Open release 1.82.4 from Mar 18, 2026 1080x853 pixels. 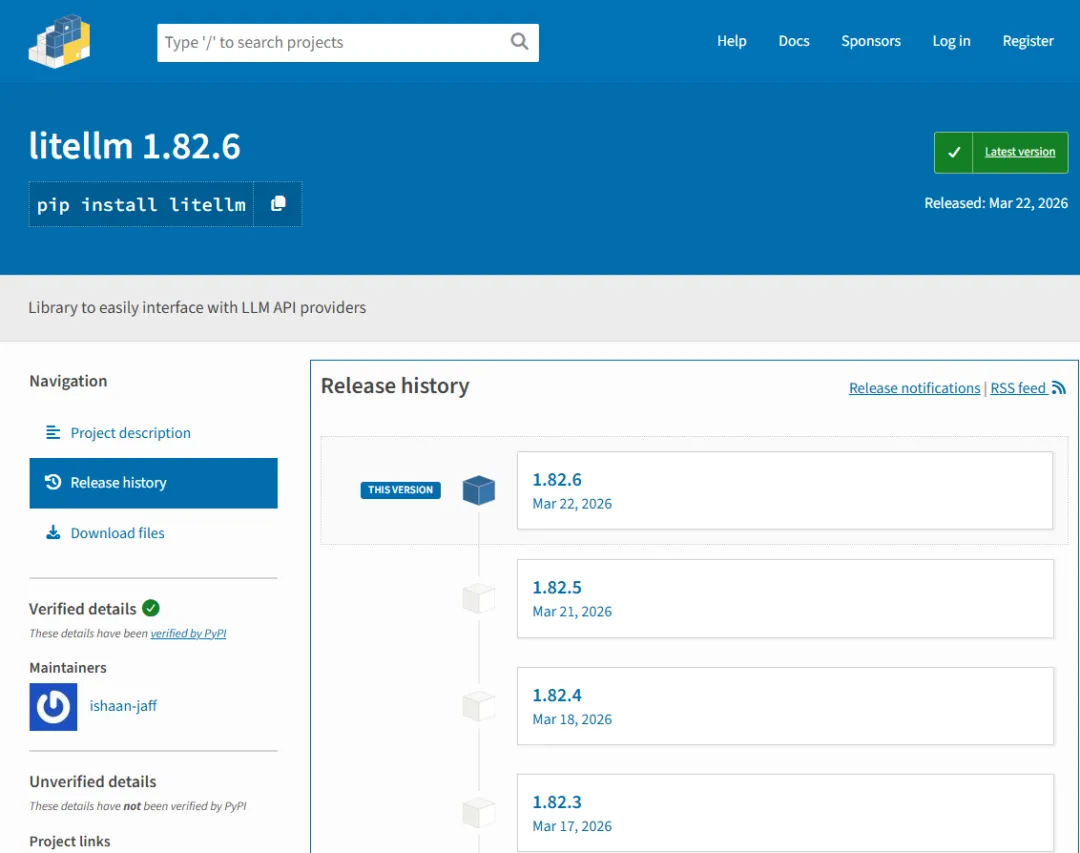[785, 706]
